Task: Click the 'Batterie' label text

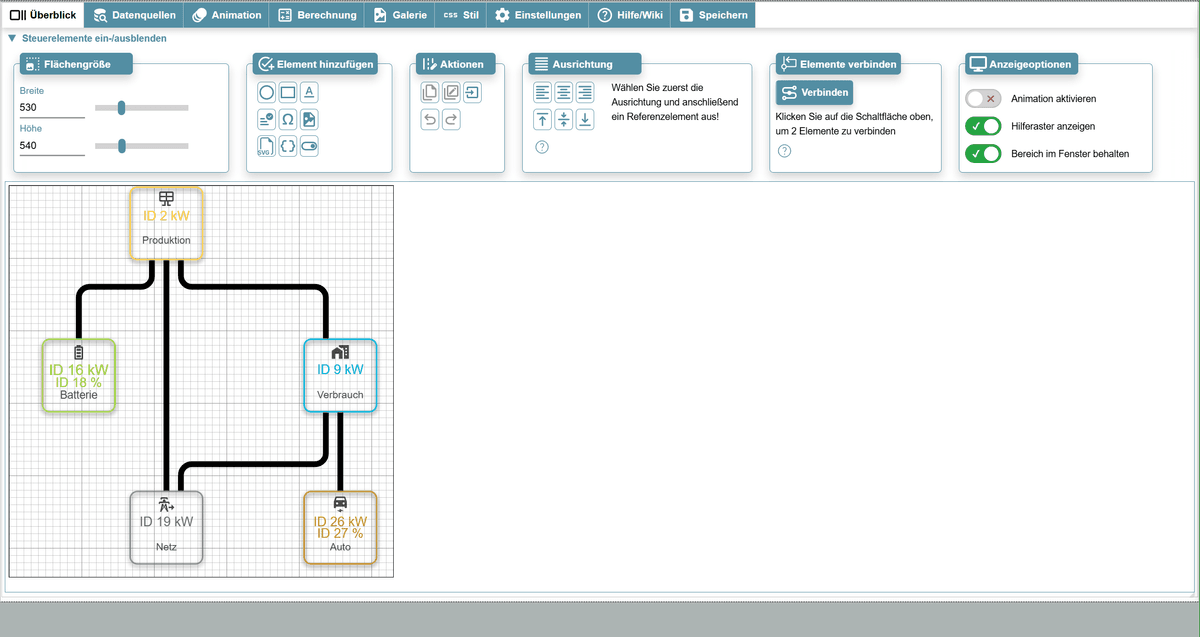Action: click(79, 395)
